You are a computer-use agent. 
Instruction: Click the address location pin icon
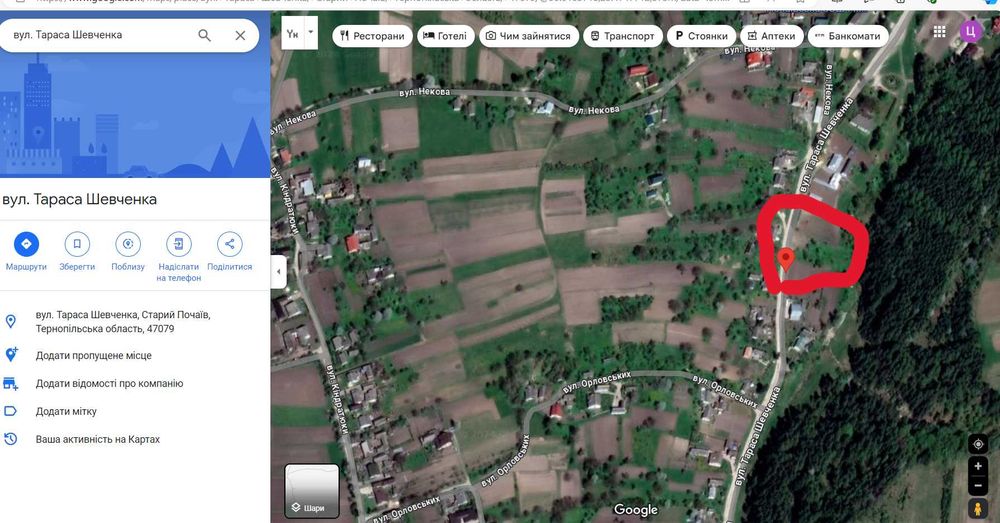click(x=11, y=321)
